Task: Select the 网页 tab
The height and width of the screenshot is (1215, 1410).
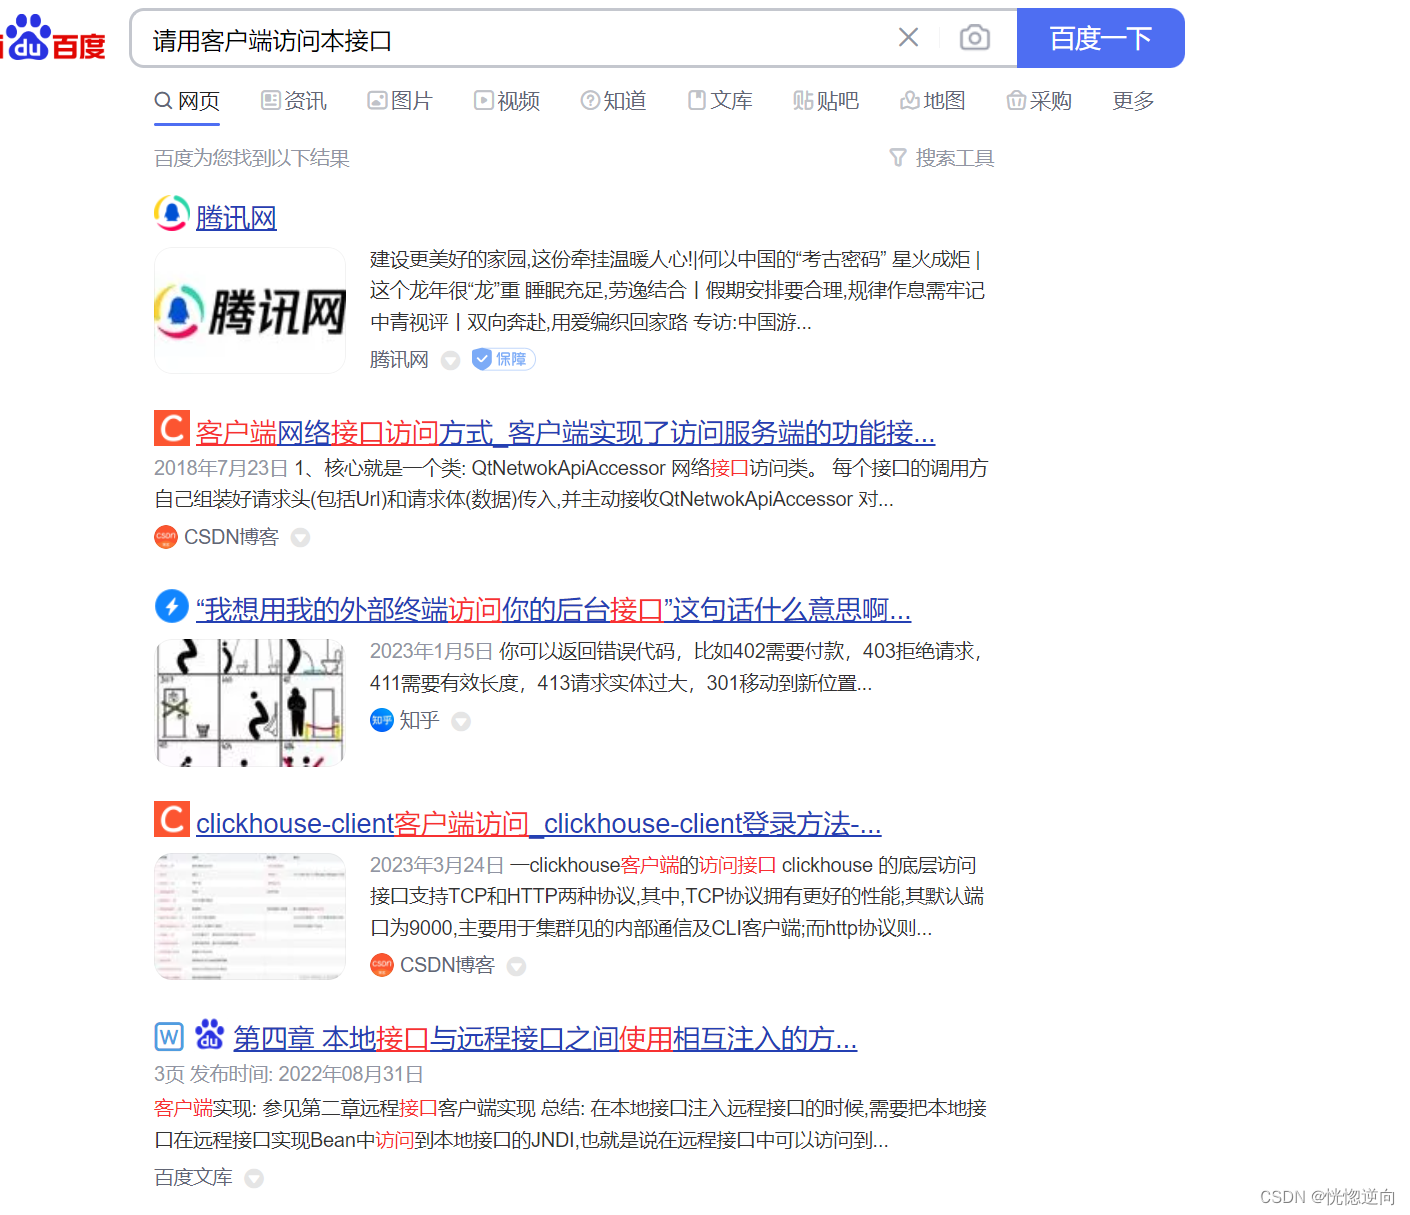Action: pos(187,101)
